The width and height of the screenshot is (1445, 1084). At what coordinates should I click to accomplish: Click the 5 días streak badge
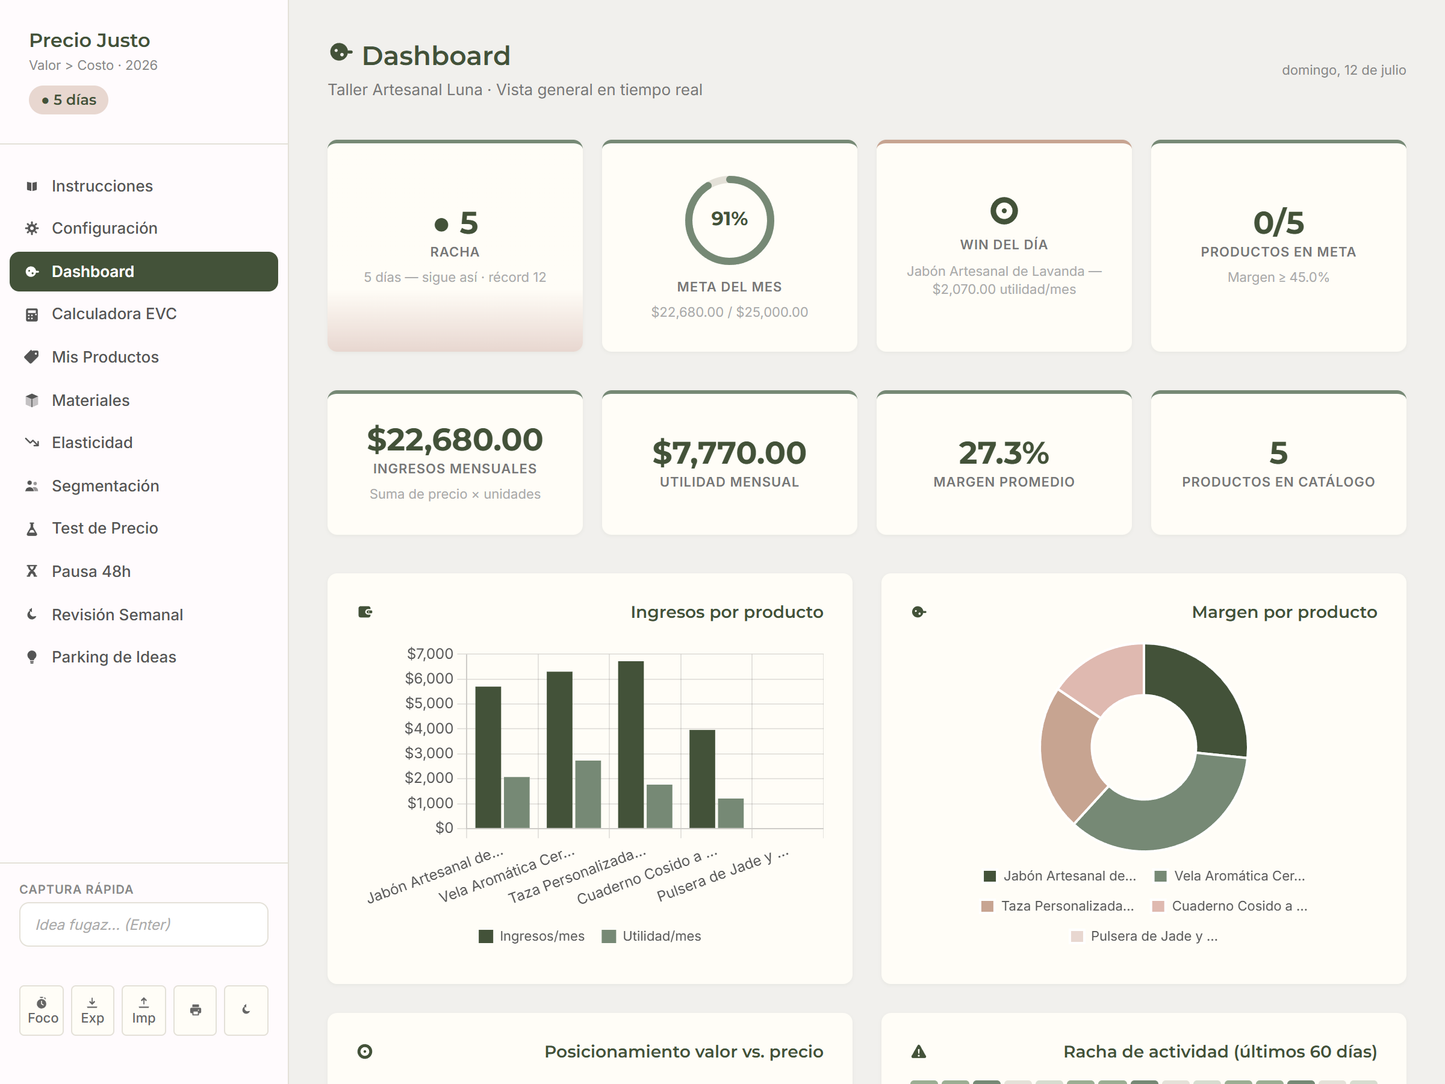pyautogui.click(x=69, y=100)
